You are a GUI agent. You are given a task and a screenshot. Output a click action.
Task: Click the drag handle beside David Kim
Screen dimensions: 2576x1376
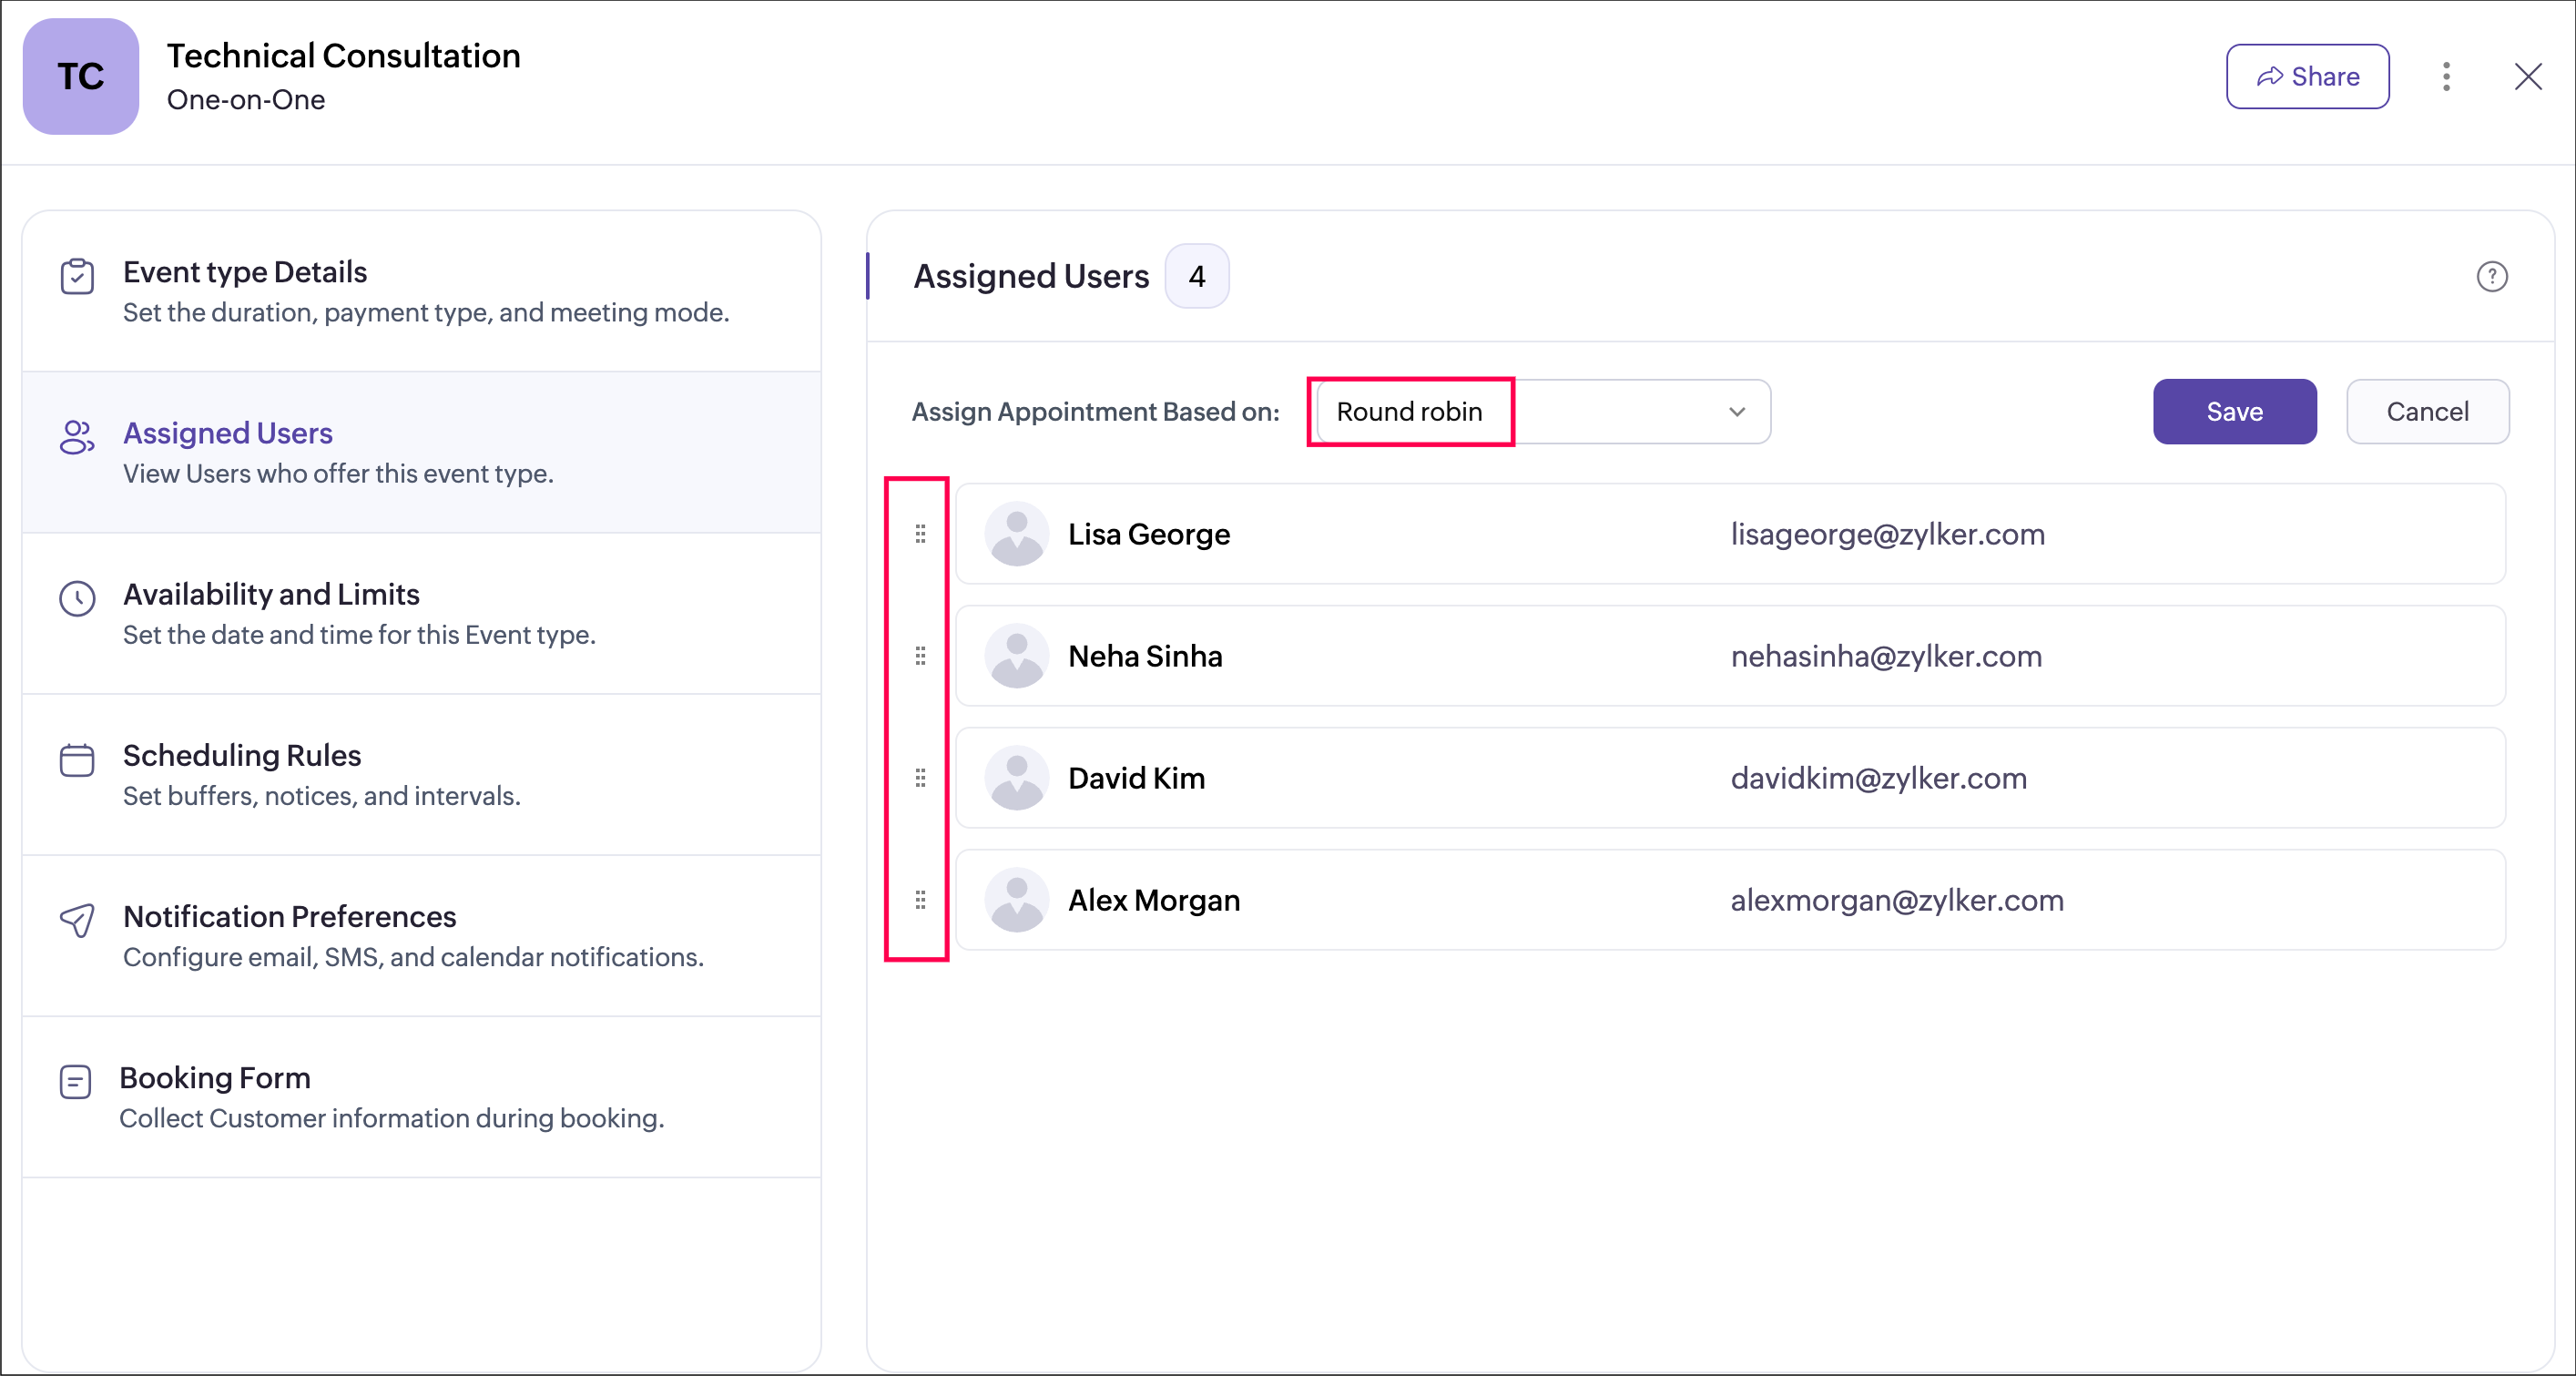[x=920, y=778]
